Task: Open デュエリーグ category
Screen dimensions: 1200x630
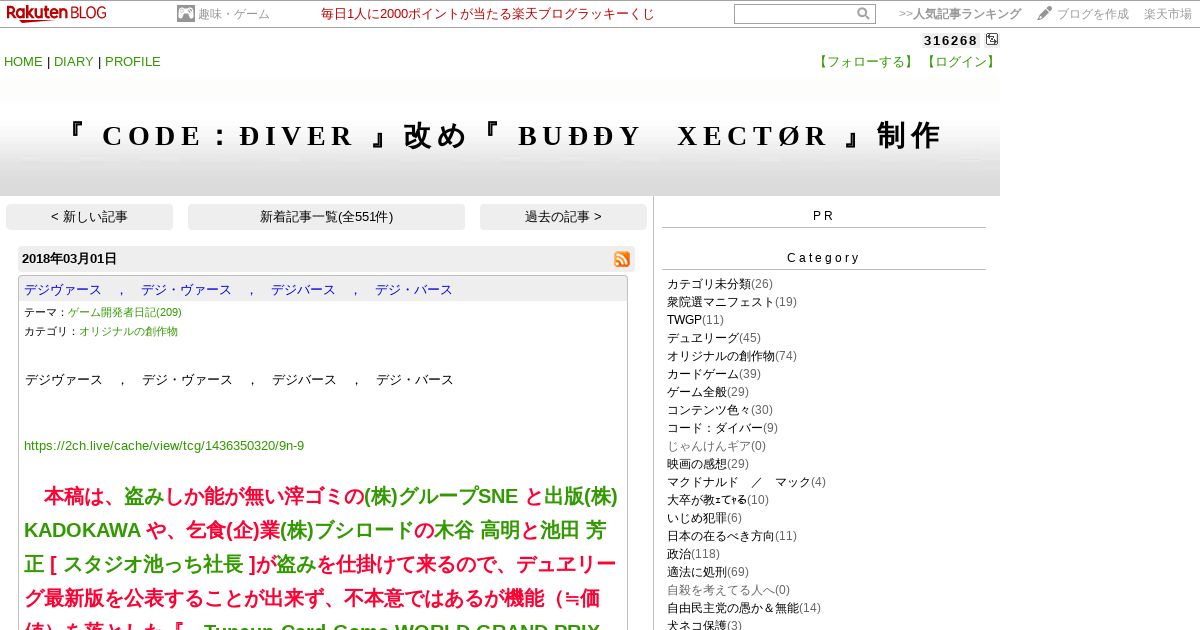Action: tap(703, 338)
